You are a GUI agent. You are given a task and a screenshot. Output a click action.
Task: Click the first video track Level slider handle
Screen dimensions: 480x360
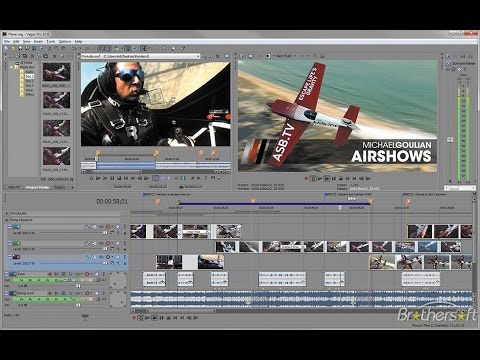[105, 233]
